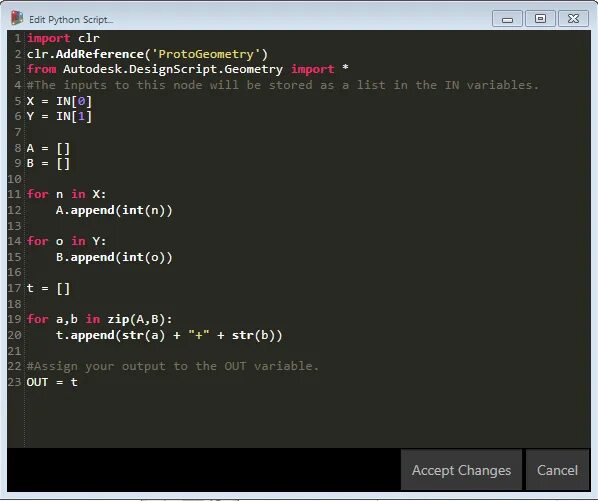Click the 'for o in Y:' line
The width and height of the screenshot is (598, 501).
coord(66,241)
